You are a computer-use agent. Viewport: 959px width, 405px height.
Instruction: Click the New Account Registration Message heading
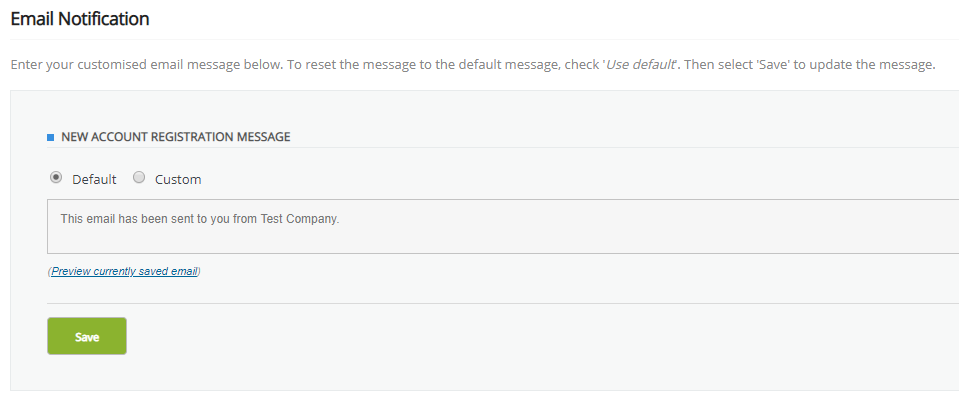(x=176, y=137)
